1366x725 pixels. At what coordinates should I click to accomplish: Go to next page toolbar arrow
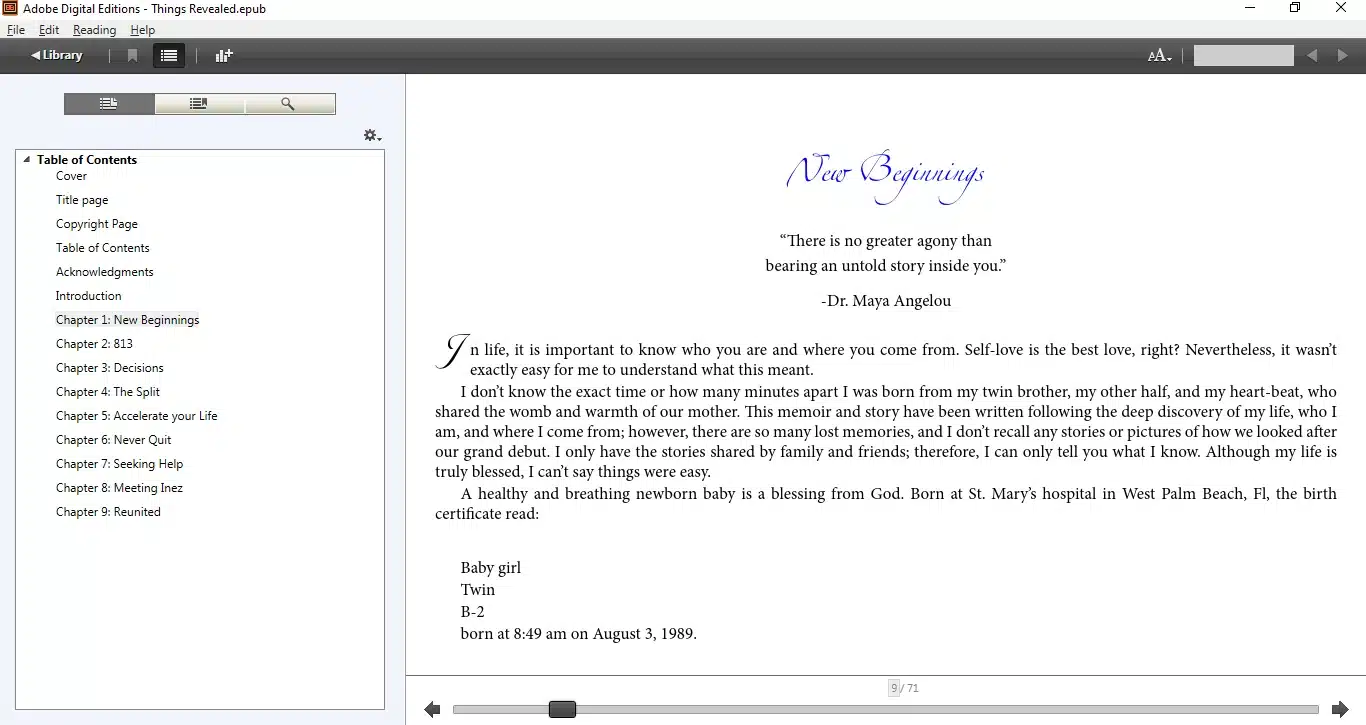pos(1343,56)
